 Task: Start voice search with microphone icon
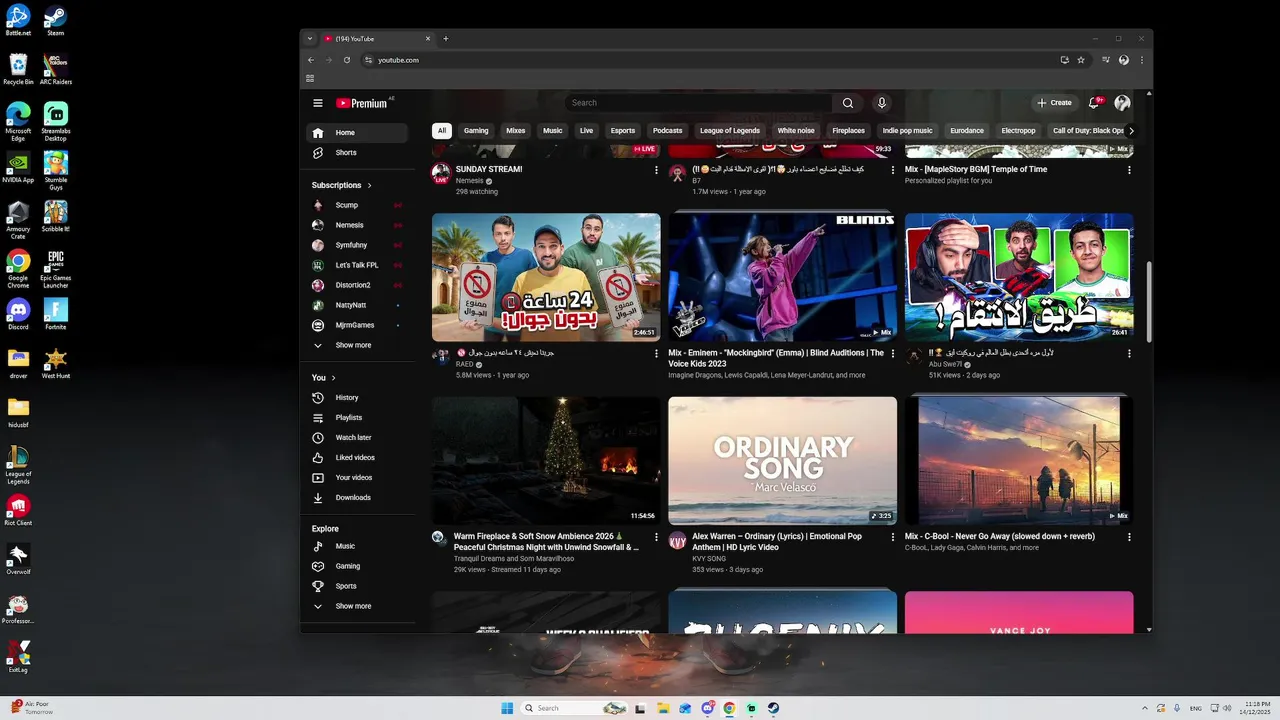pos(882,103)
